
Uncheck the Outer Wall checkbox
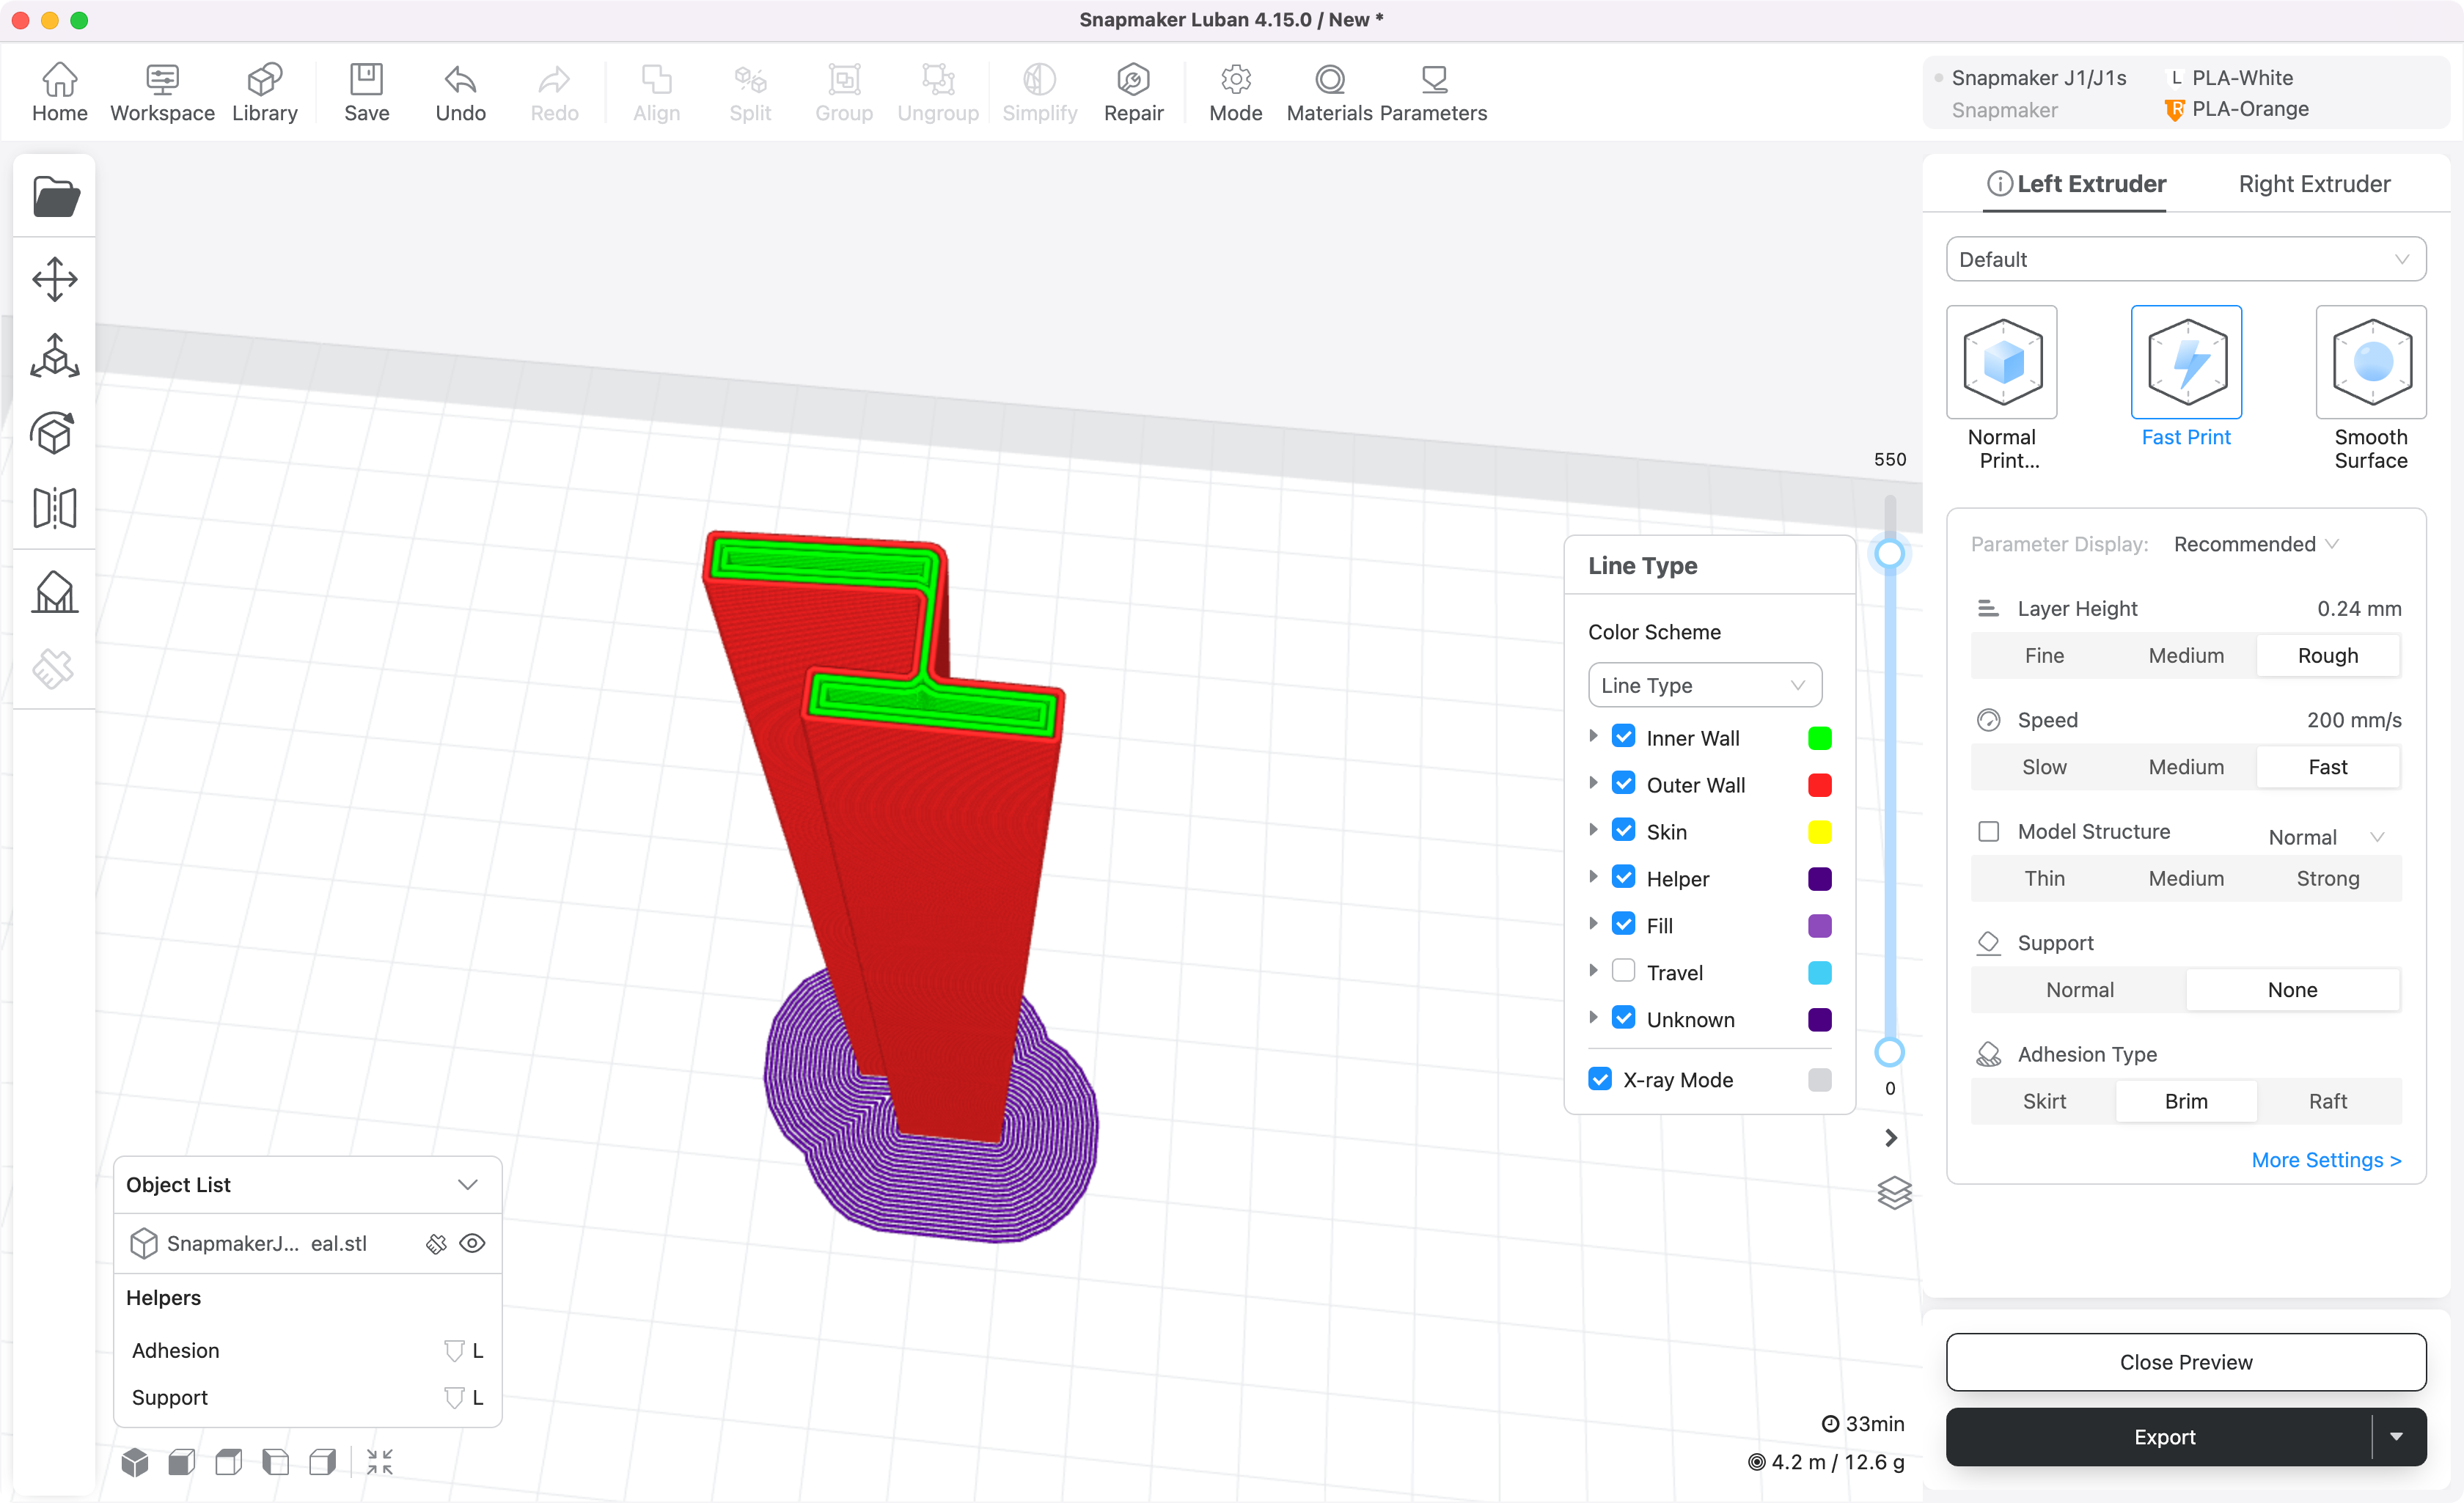pyautogui.click(x=1624, y=784)
